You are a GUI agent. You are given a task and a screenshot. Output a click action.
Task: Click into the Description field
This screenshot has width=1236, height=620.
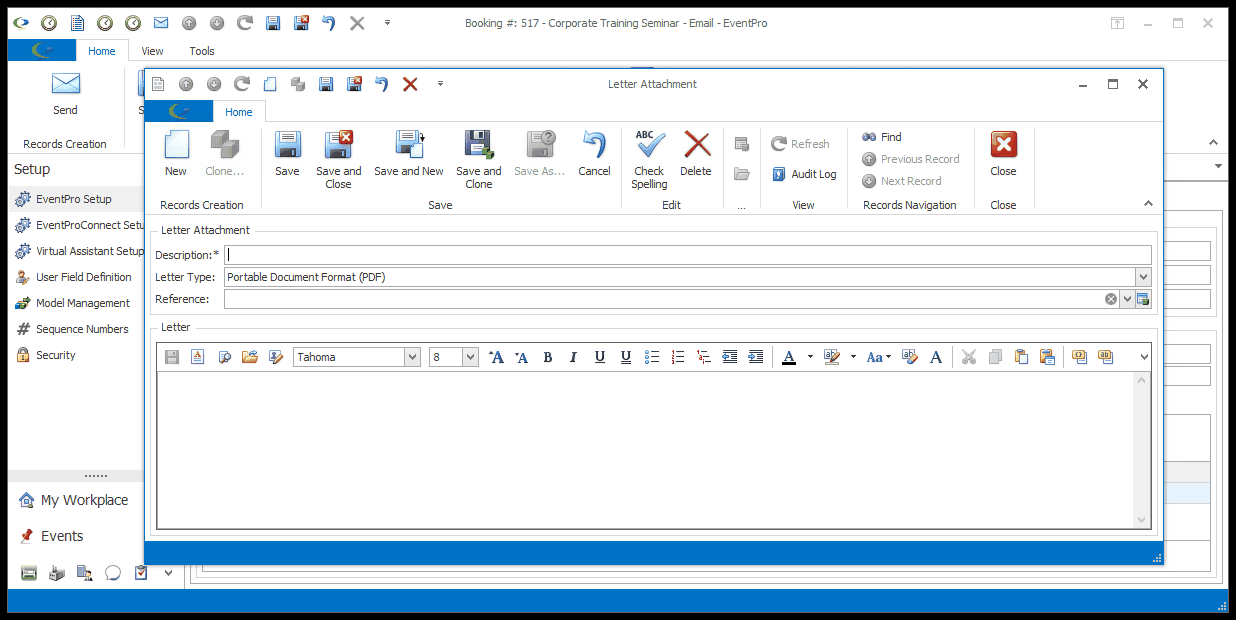(688, 255)
